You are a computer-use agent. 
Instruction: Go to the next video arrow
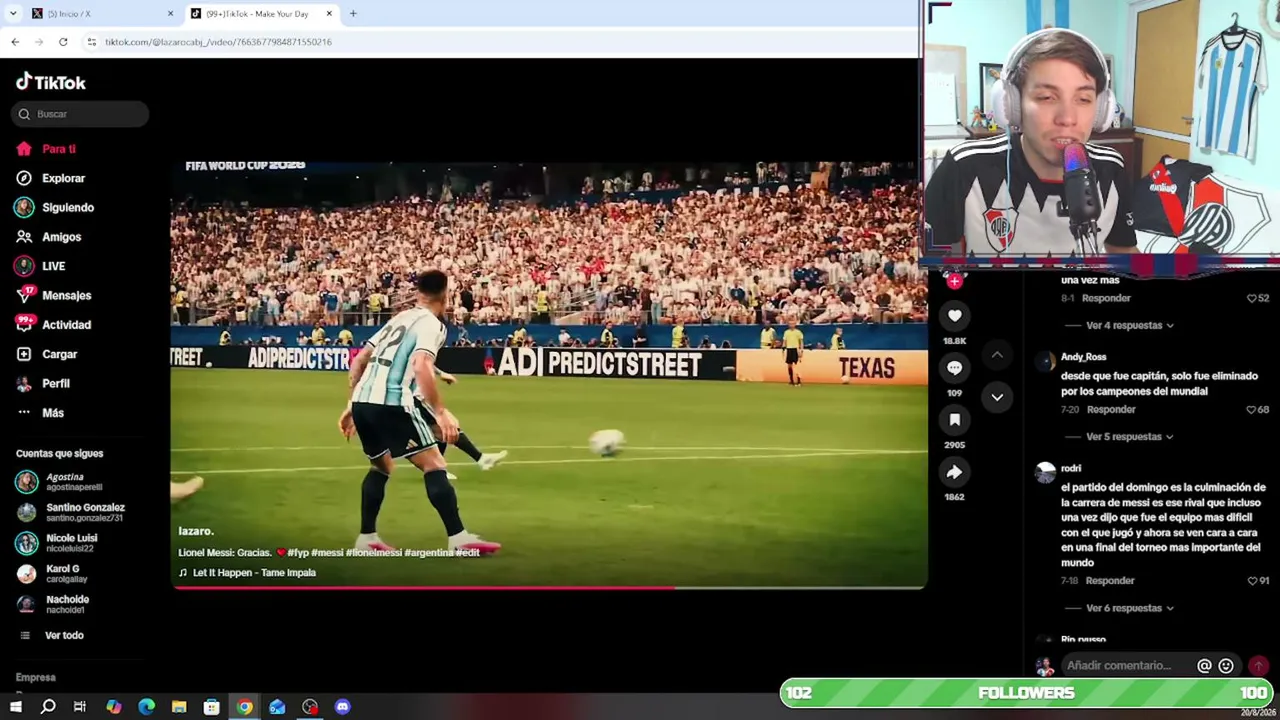[997, 397]
